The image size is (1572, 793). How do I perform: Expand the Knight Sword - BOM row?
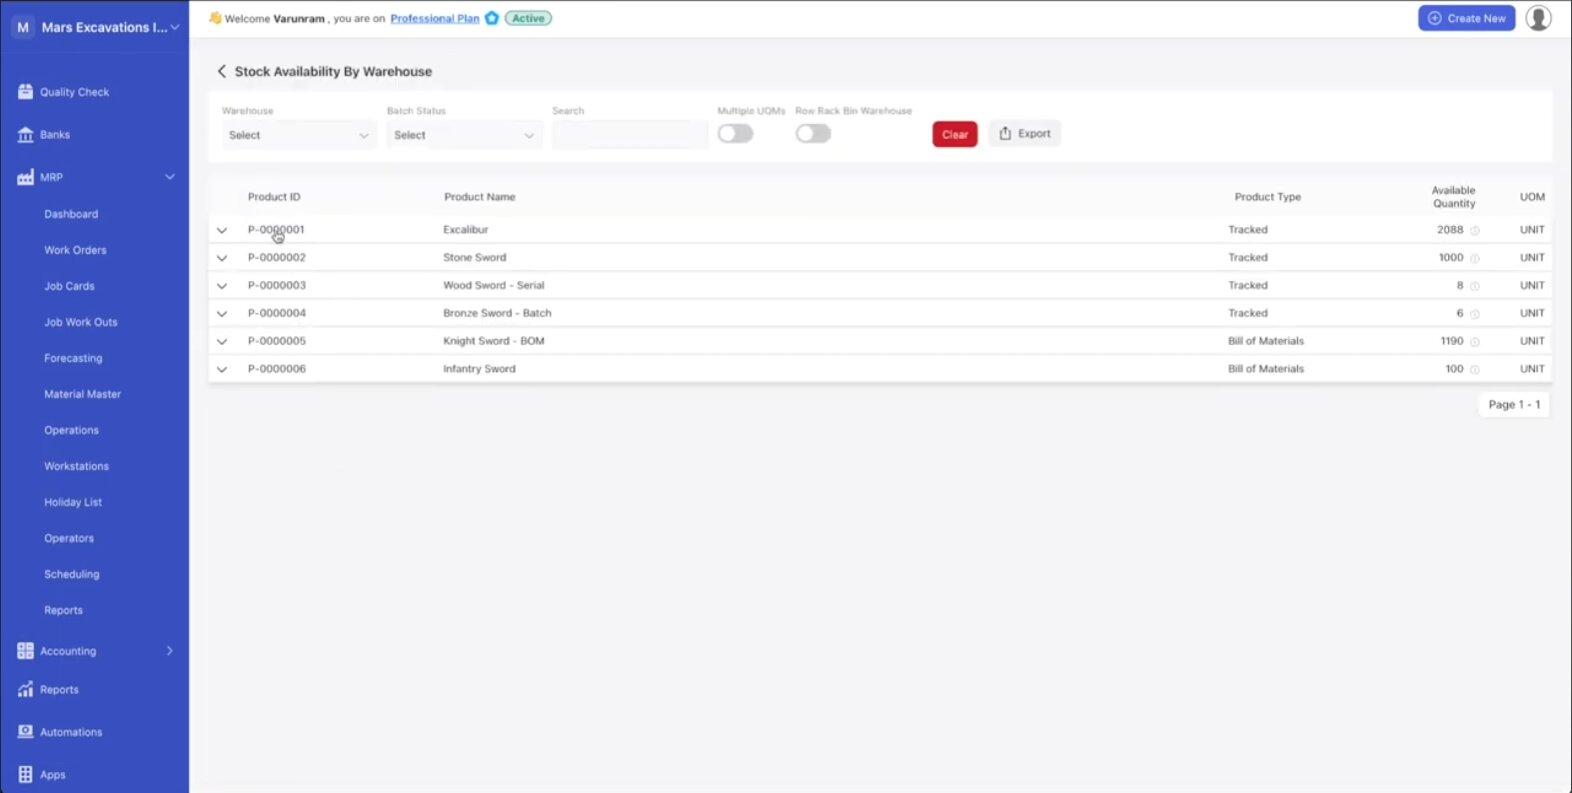click(222, 341)
